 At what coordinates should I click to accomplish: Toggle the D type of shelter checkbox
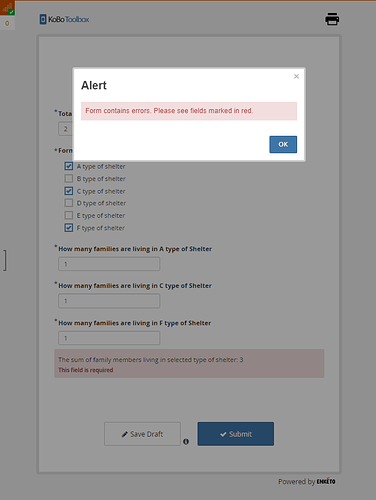point(69,203)
